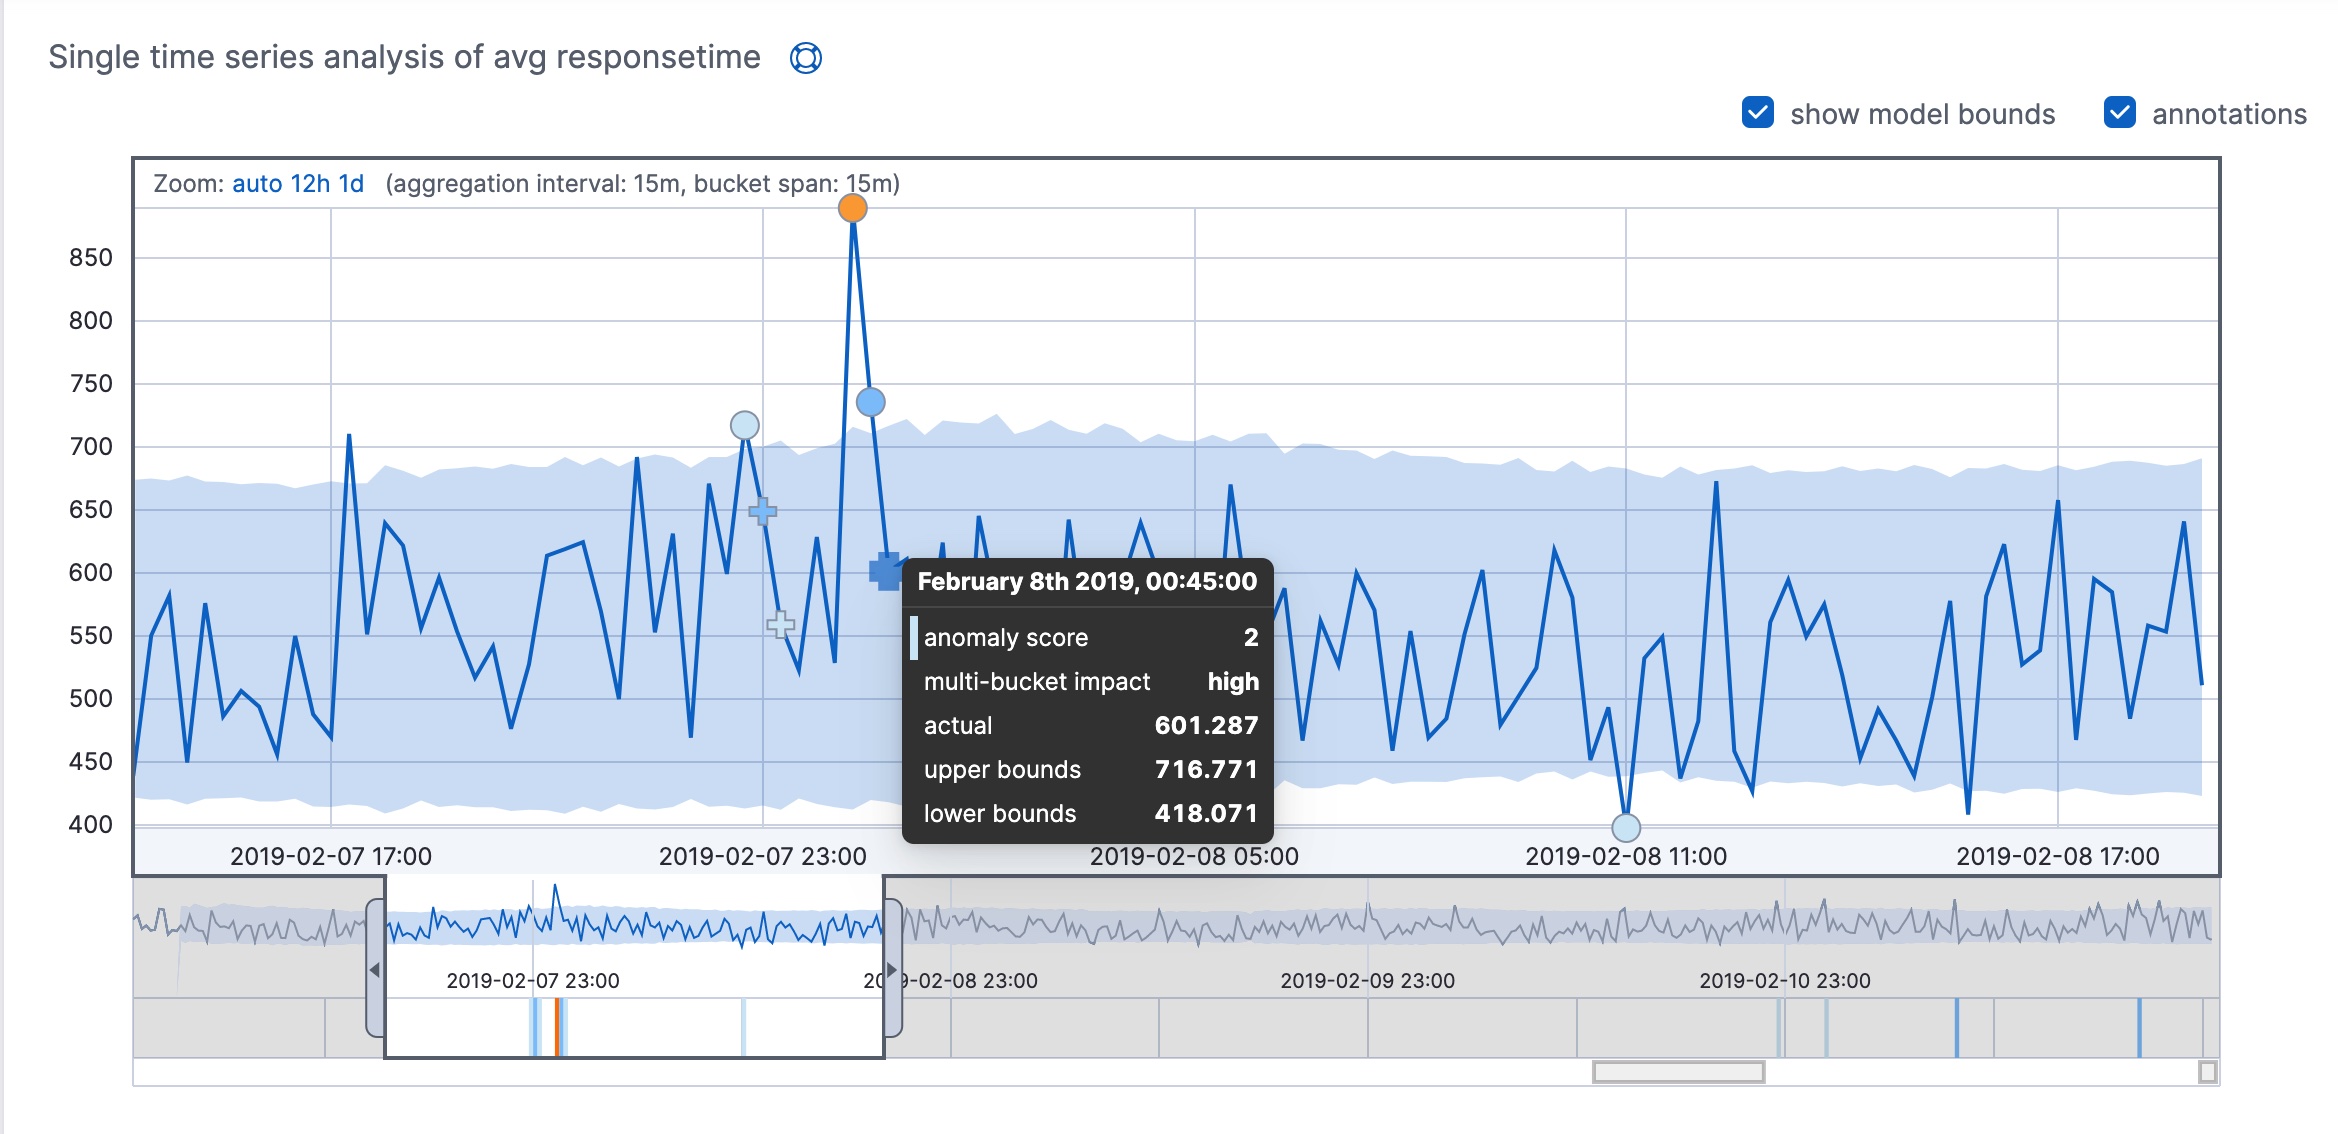This screenshot has width=2338, height=1134.
Task: Click the filled multi-bucket cross marker
Action: [x=884, y=573]
